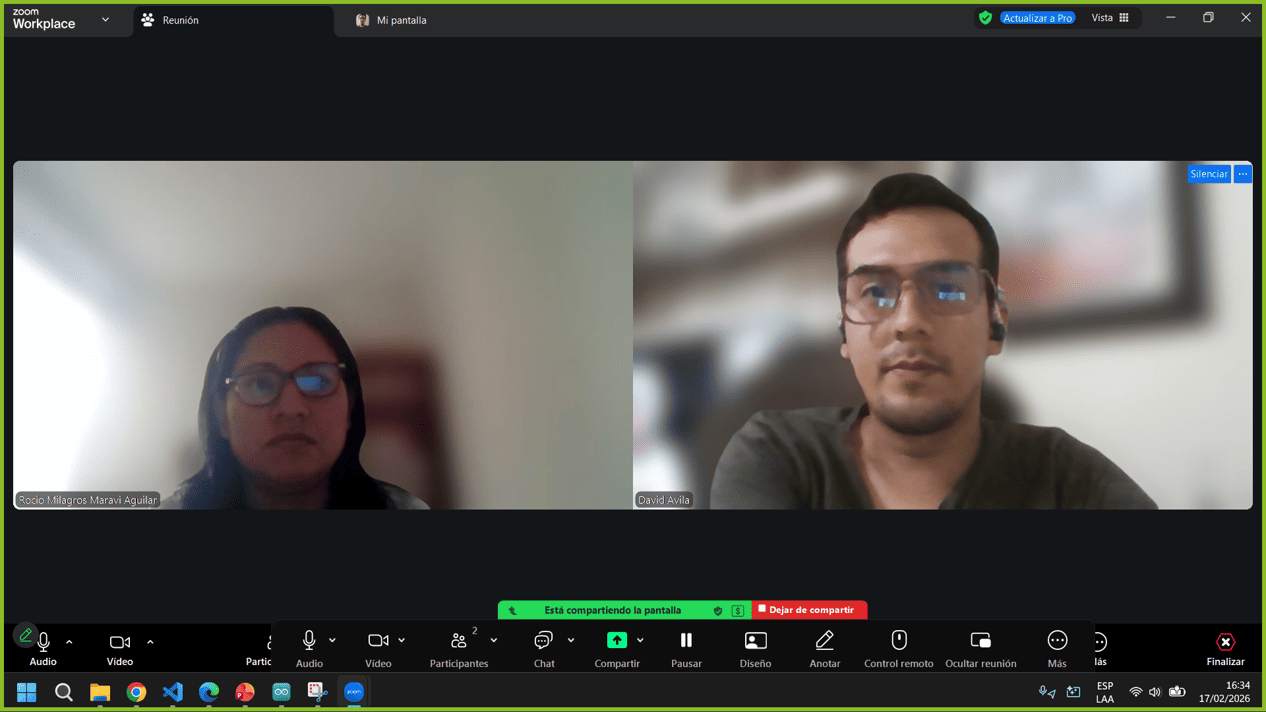Click the David Avila name label
Screen dimensions: 1266x712
[x=664, y=500]
